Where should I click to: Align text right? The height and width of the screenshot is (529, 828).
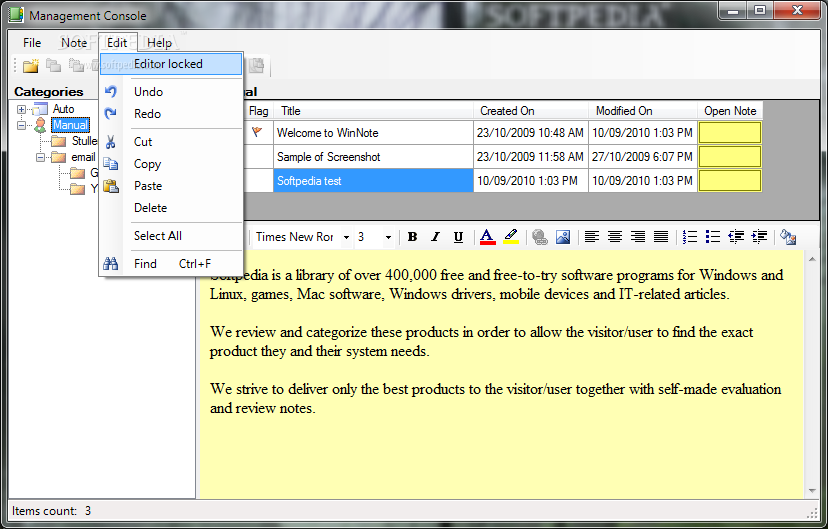coord(638,237)
